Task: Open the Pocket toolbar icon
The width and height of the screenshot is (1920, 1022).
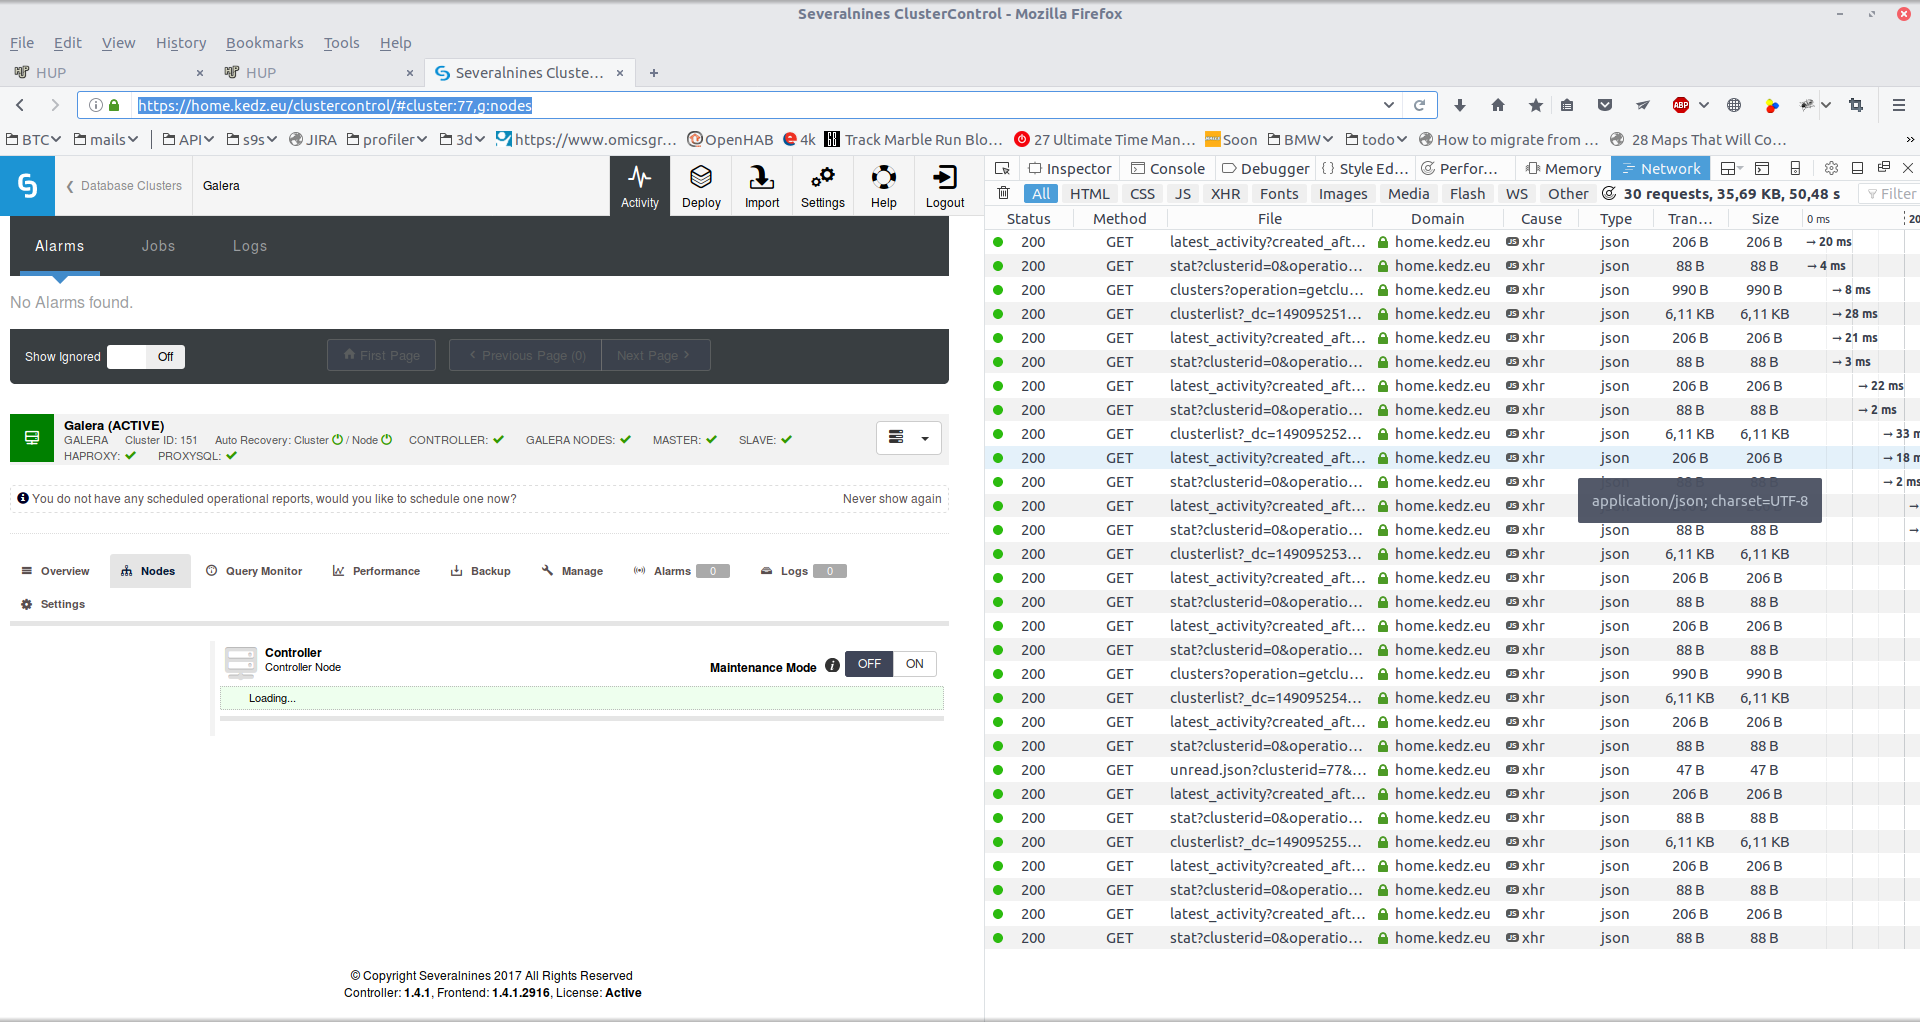Action: point(1605,105)
